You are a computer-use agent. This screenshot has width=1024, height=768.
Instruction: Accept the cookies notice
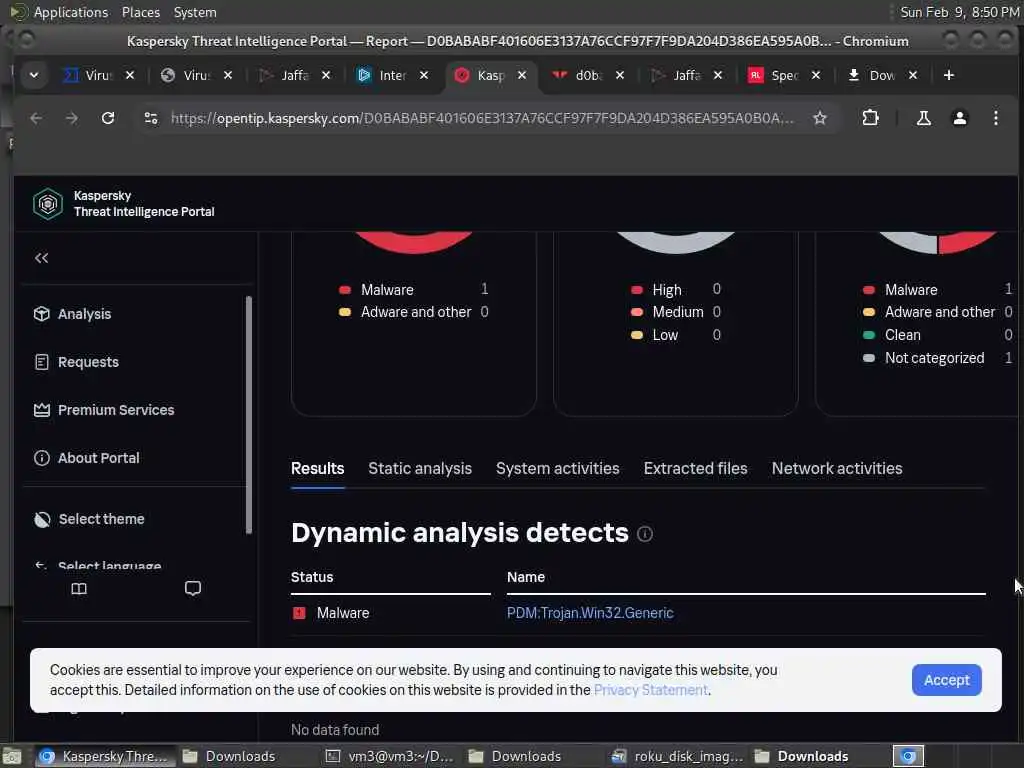tap(946, 680)
